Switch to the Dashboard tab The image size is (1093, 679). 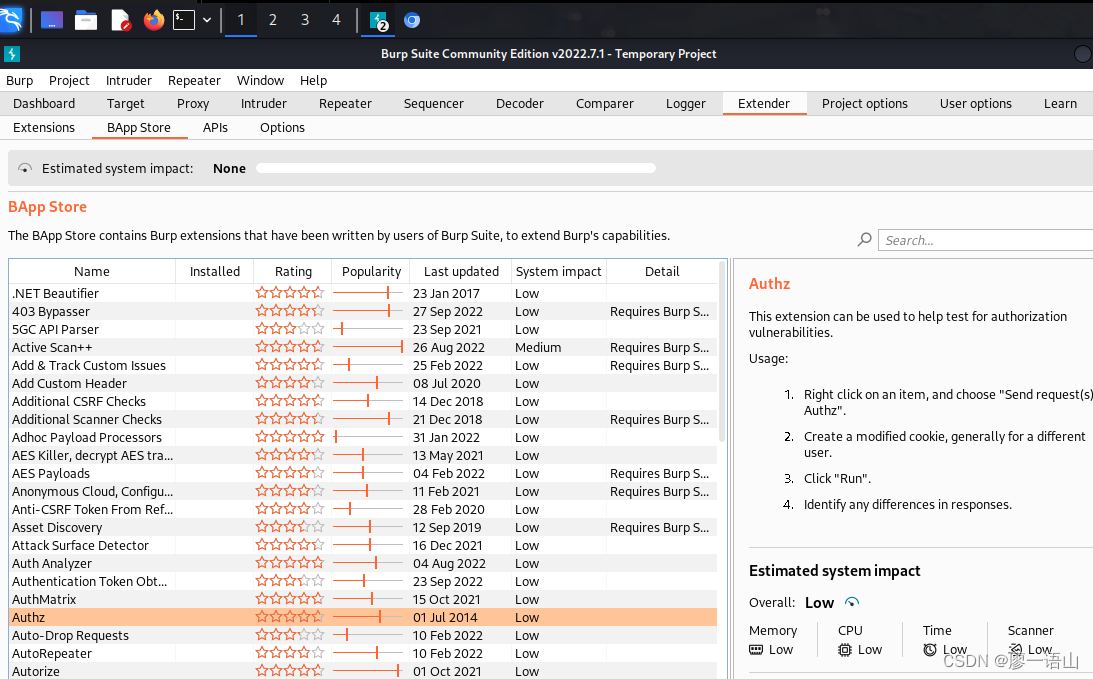click(44, 103)
